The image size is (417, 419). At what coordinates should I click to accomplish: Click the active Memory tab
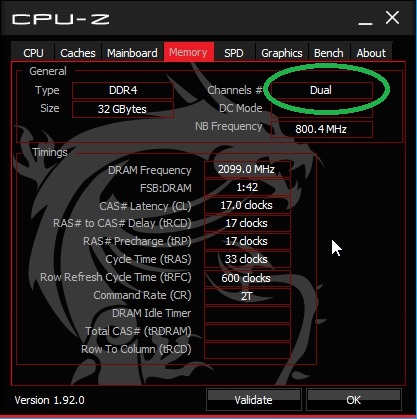188,52
